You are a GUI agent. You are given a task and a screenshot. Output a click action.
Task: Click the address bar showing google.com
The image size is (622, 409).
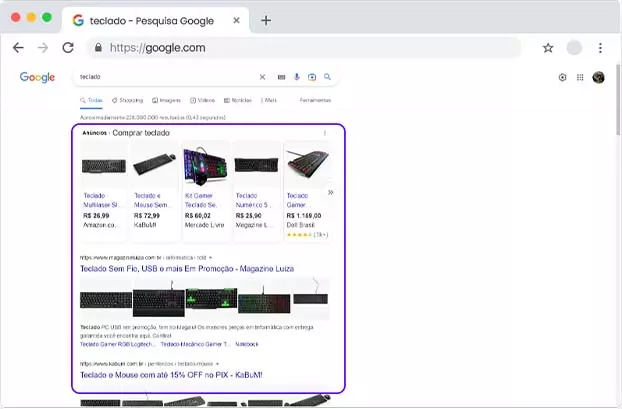[304, 48]
